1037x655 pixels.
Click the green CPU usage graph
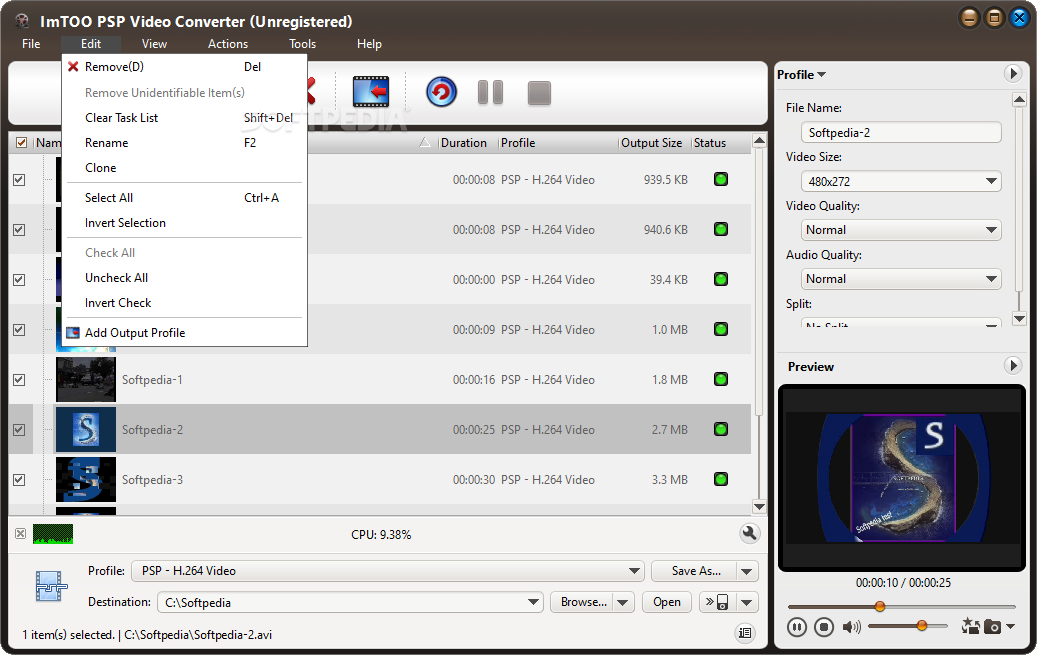point(53,534)
